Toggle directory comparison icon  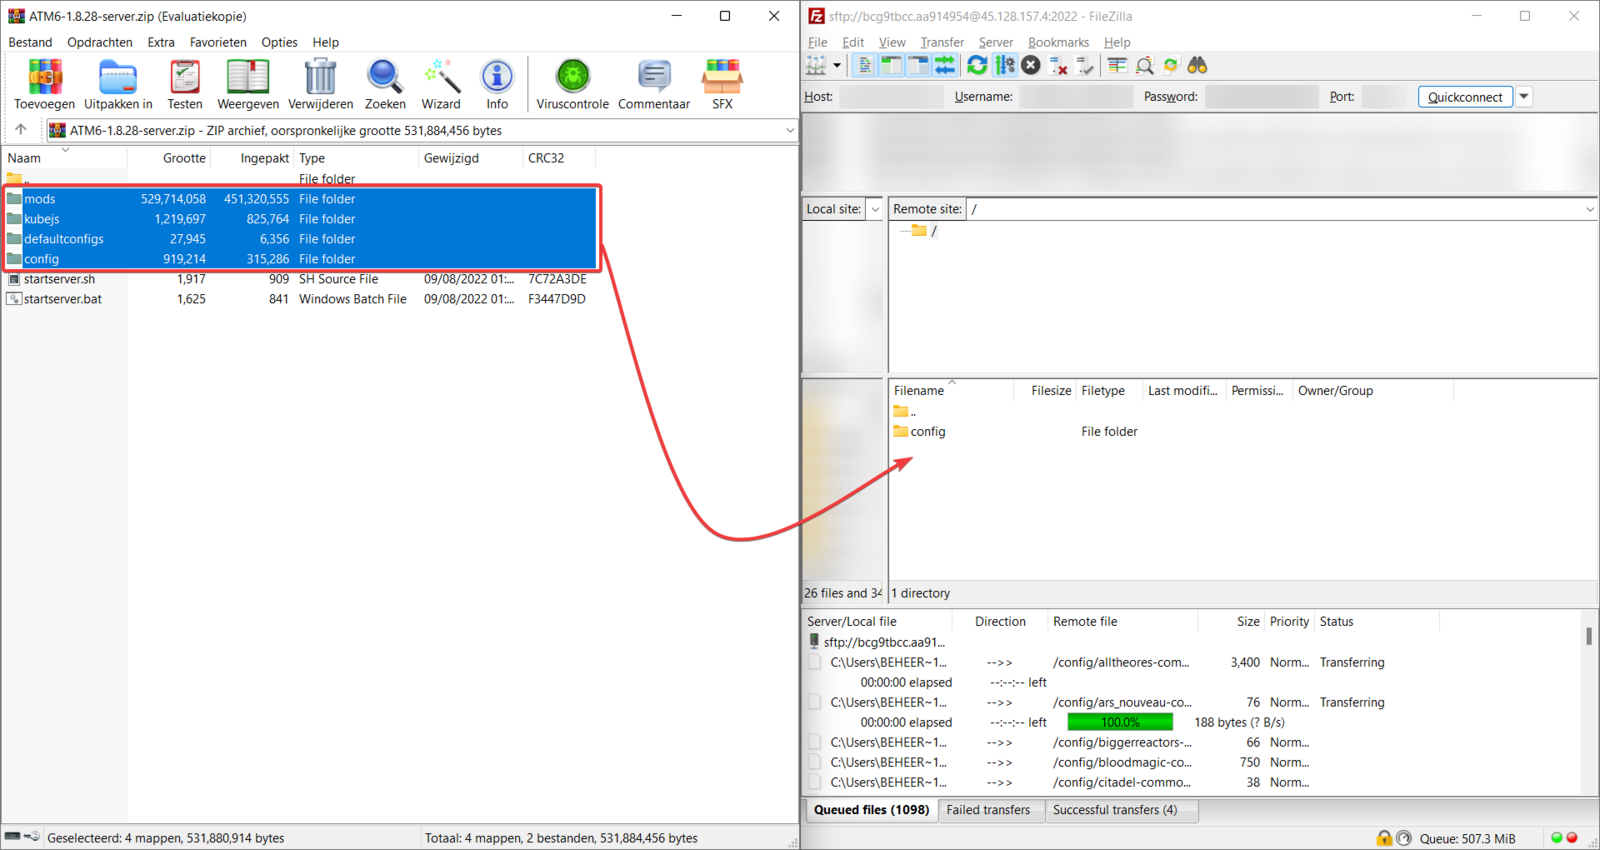click(x=1144, y=66)
